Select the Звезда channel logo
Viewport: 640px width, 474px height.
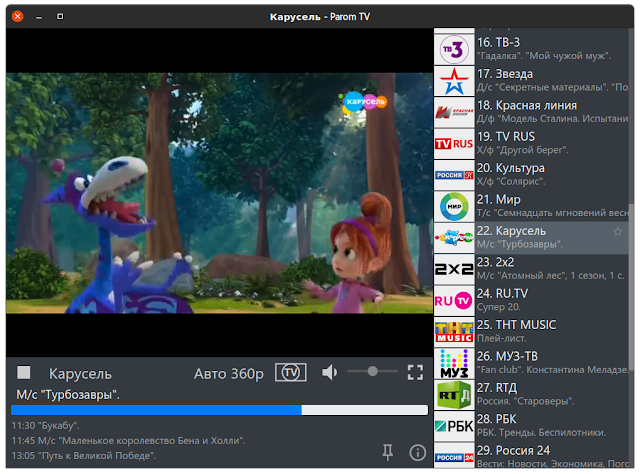[454, 81]
